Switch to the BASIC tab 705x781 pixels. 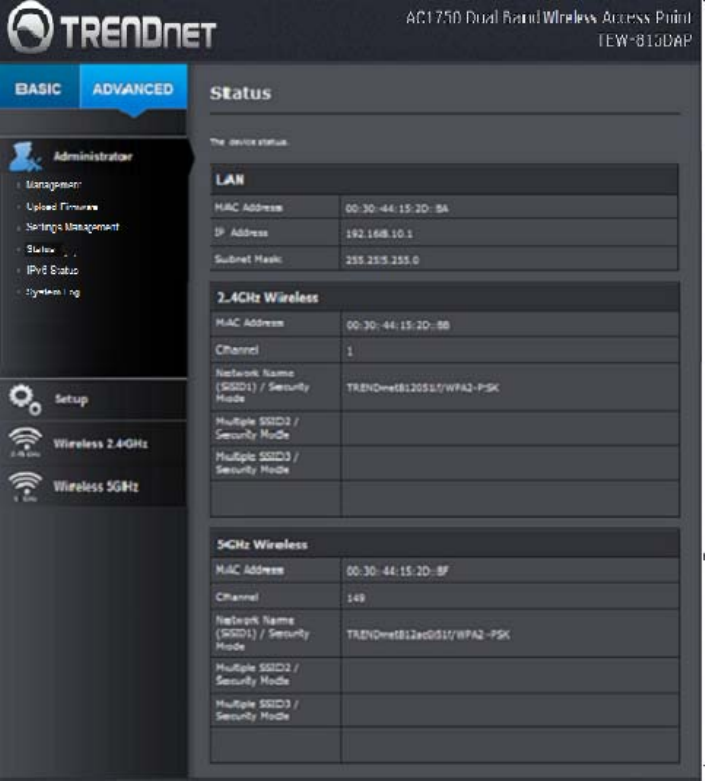coord(38,89)
